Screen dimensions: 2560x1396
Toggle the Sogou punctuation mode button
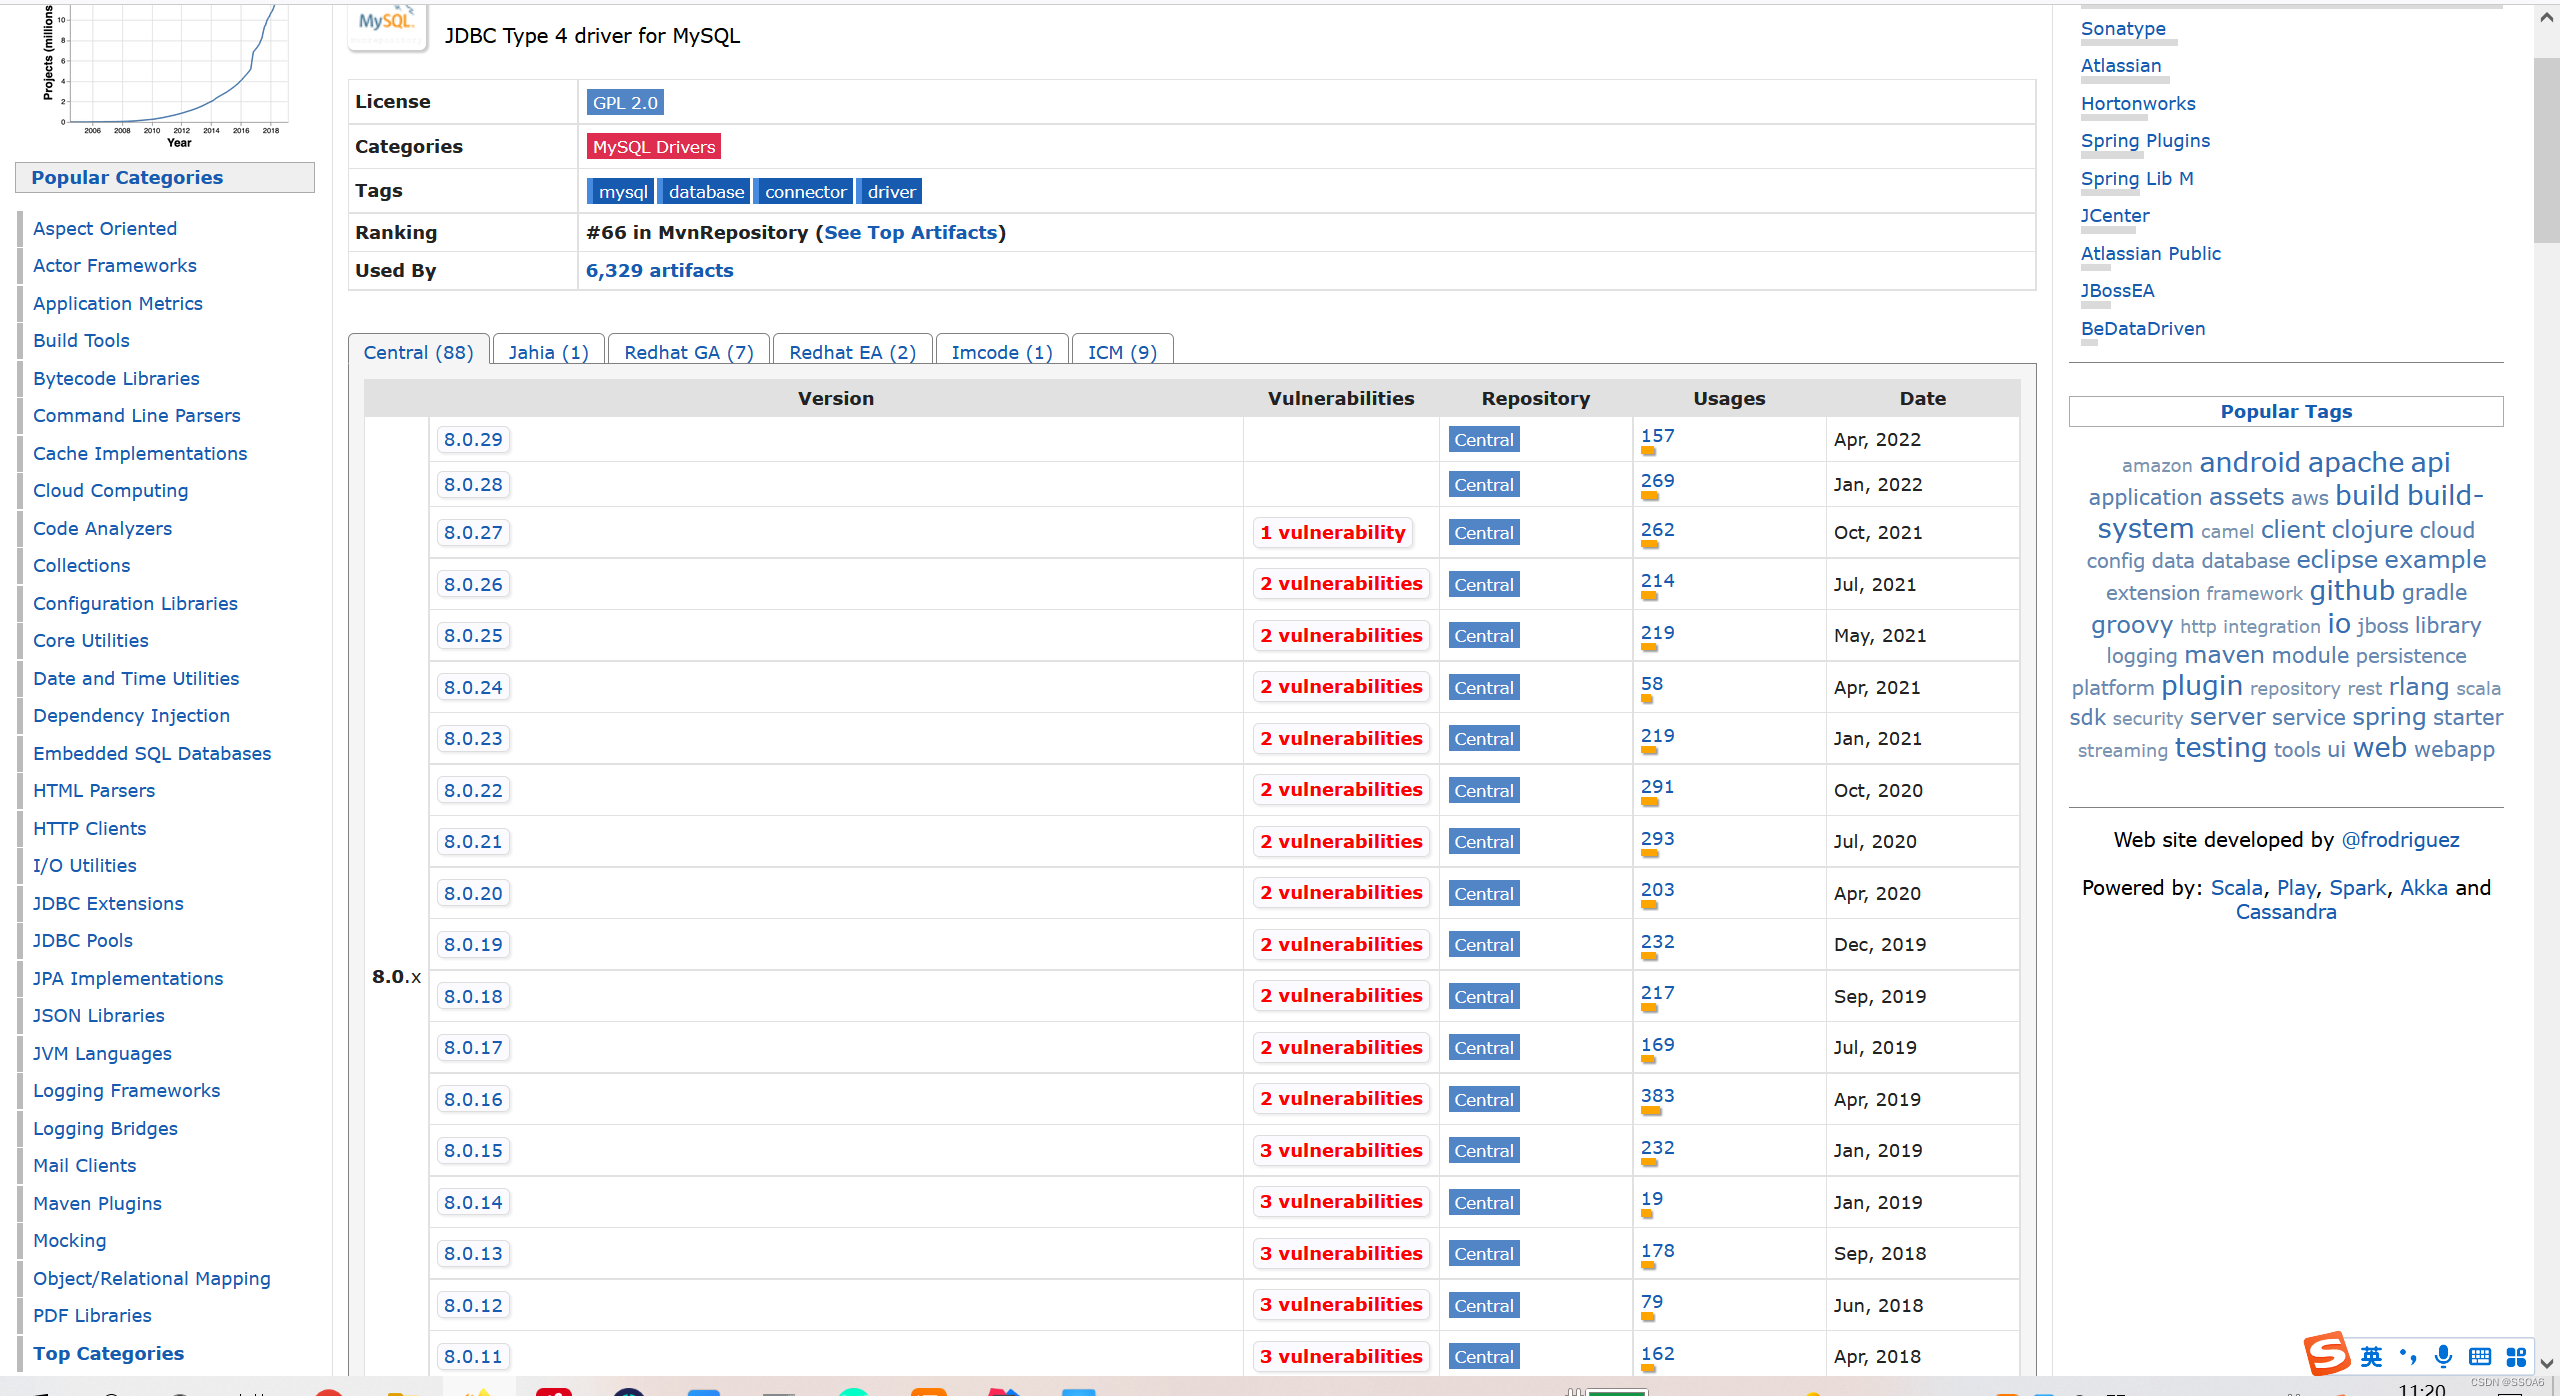(2408, 1357)
